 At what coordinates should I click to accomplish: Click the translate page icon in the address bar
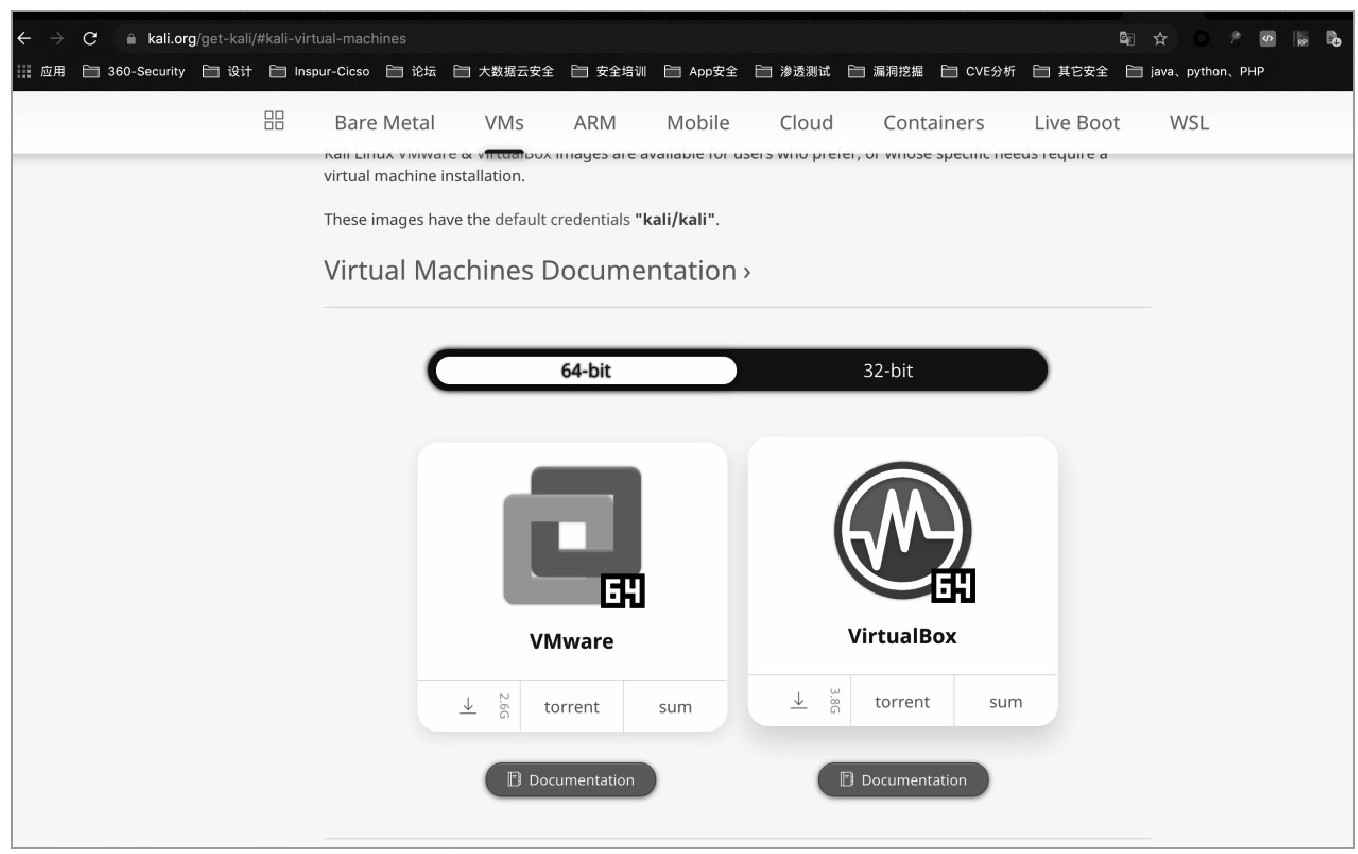1127,39
